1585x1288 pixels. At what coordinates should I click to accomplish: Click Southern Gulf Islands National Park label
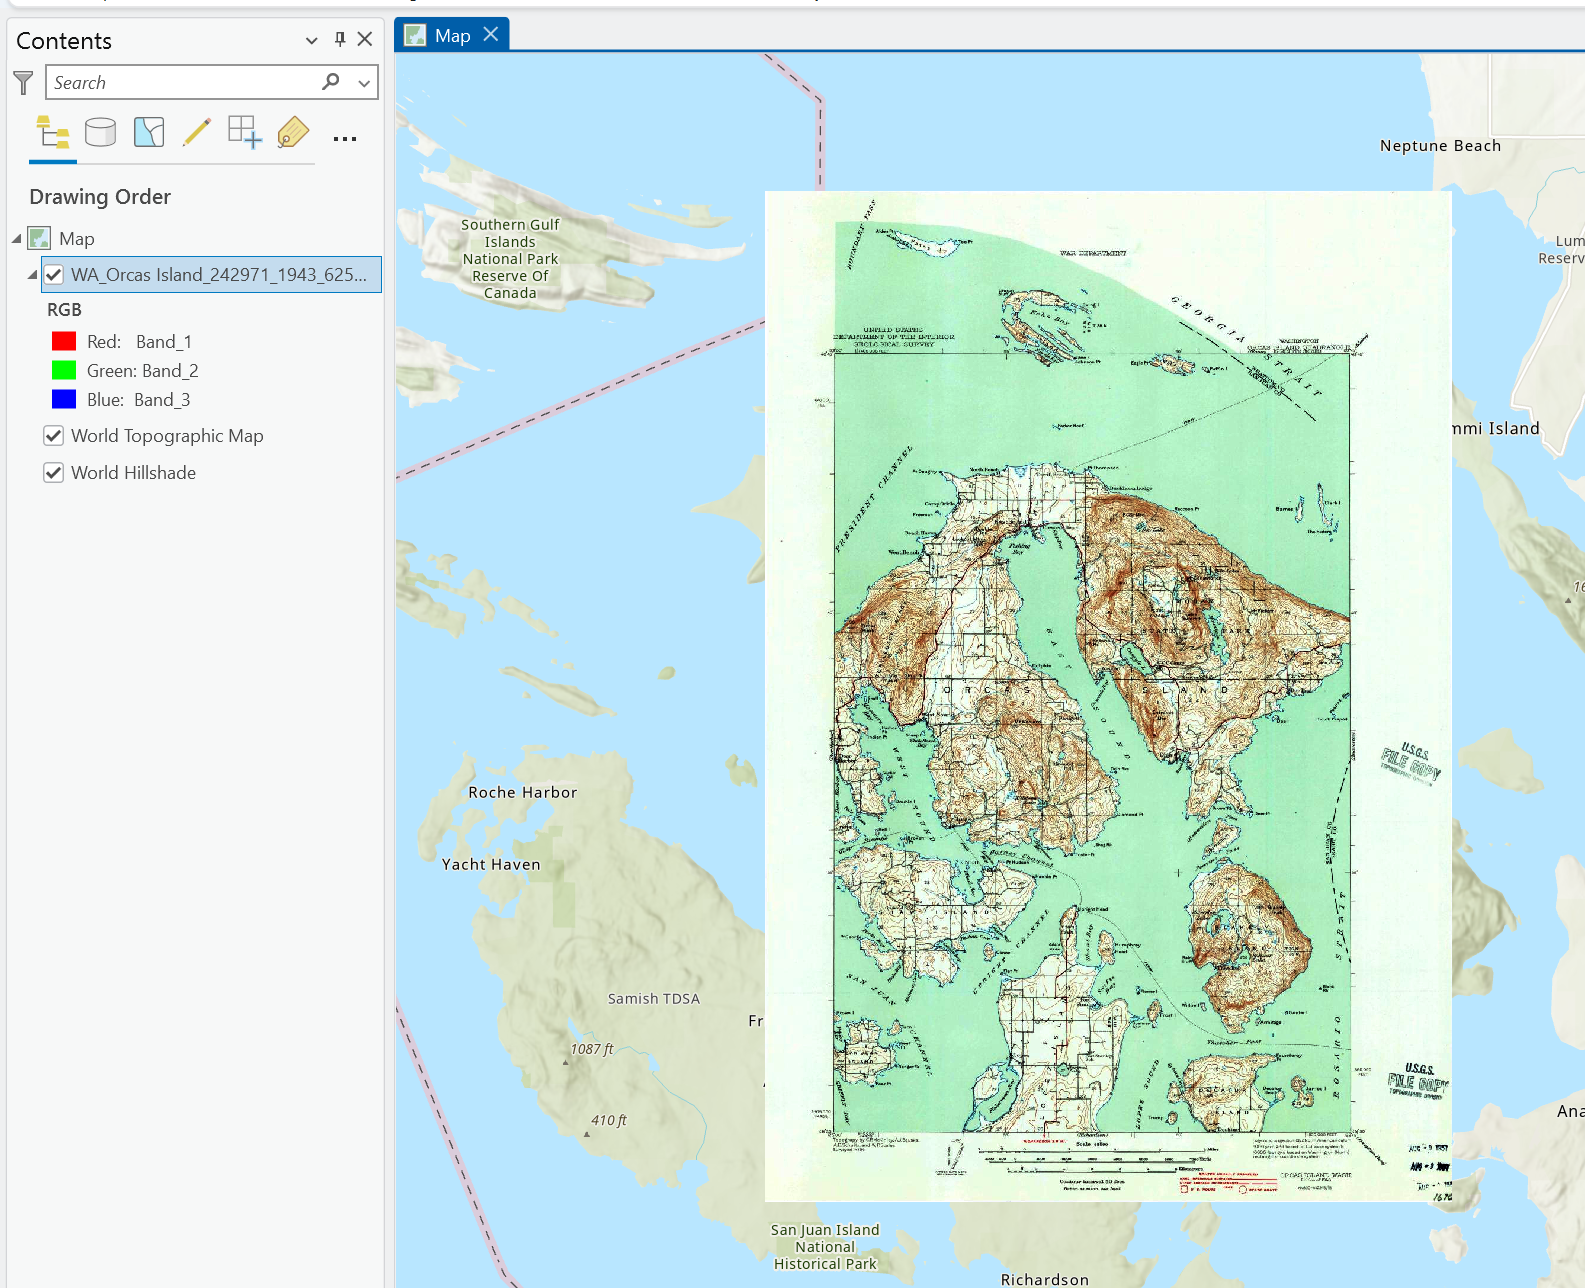tap(510, 259)
